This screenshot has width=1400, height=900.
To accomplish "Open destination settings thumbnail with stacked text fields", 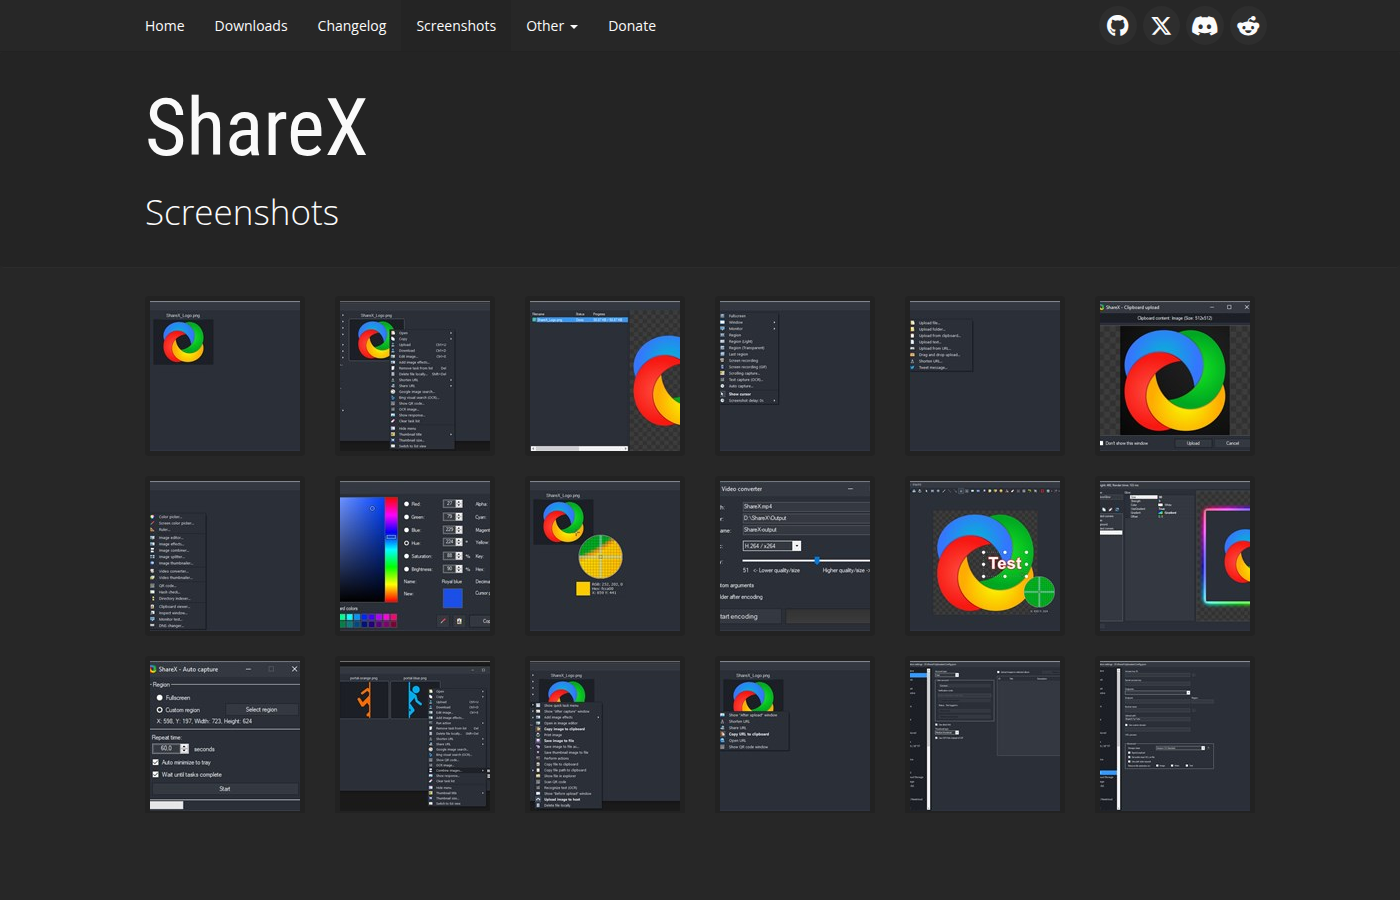I will [1175, 736].
